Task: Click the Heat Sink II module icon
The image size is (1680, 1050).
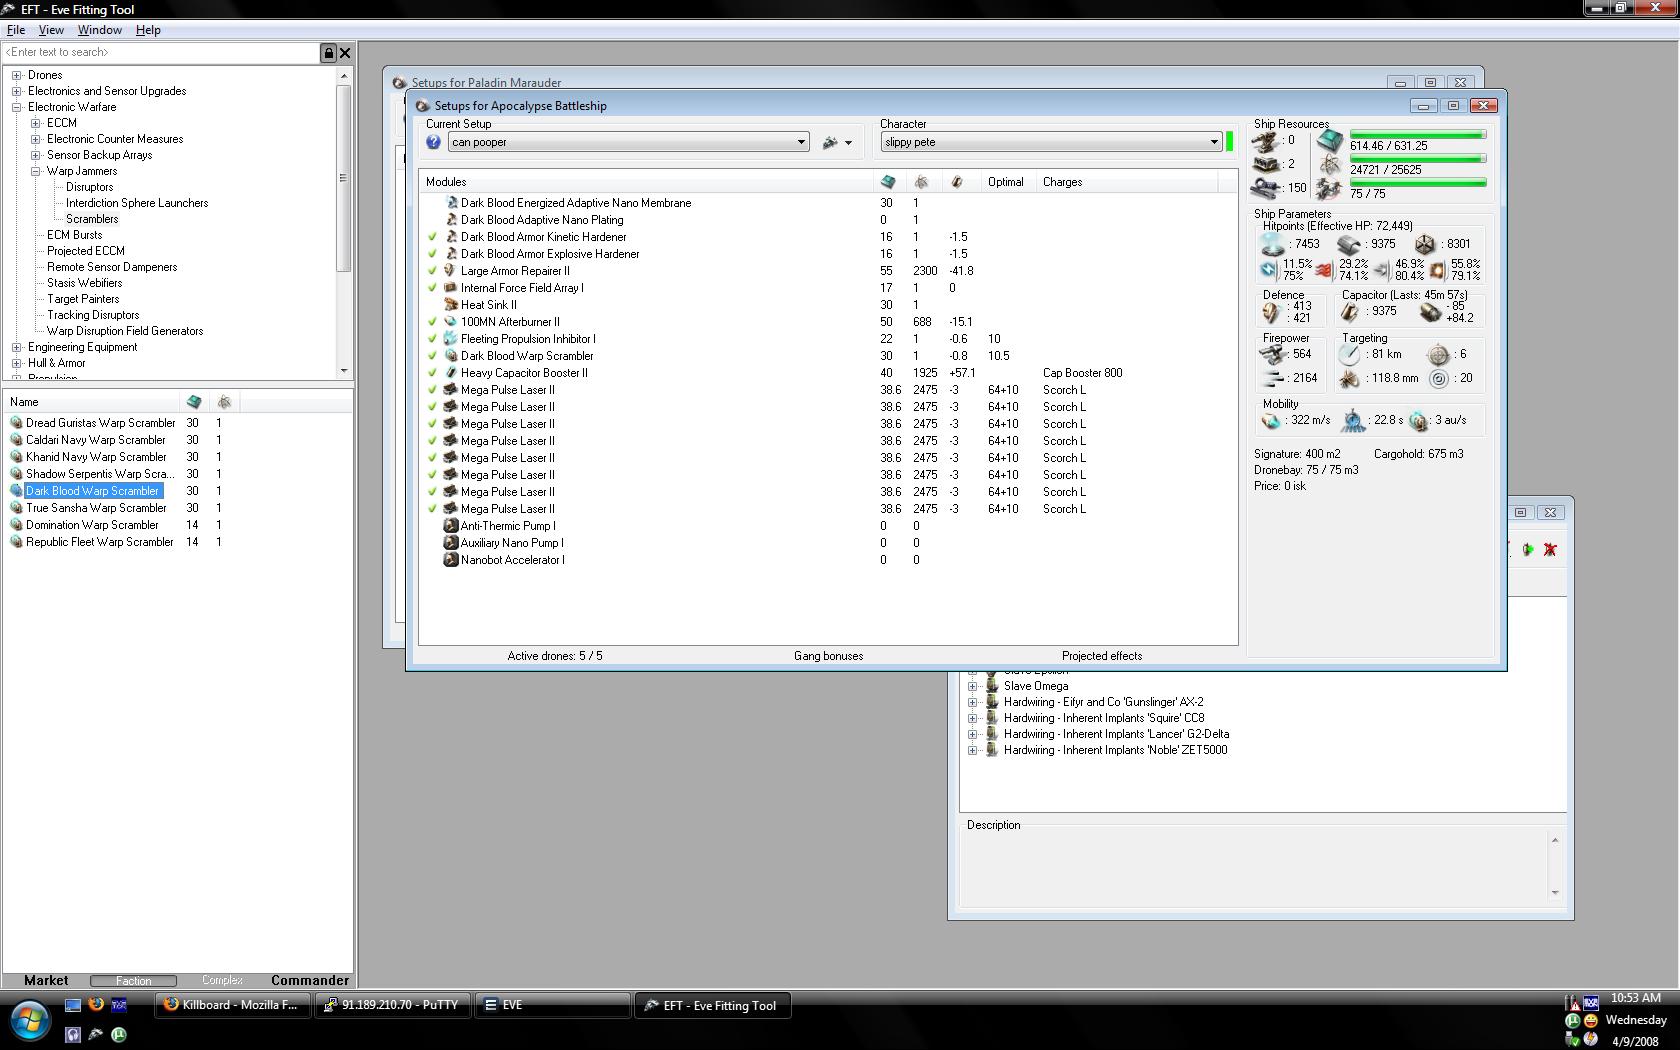Action: pyautogui.click(x=451, y=305)
